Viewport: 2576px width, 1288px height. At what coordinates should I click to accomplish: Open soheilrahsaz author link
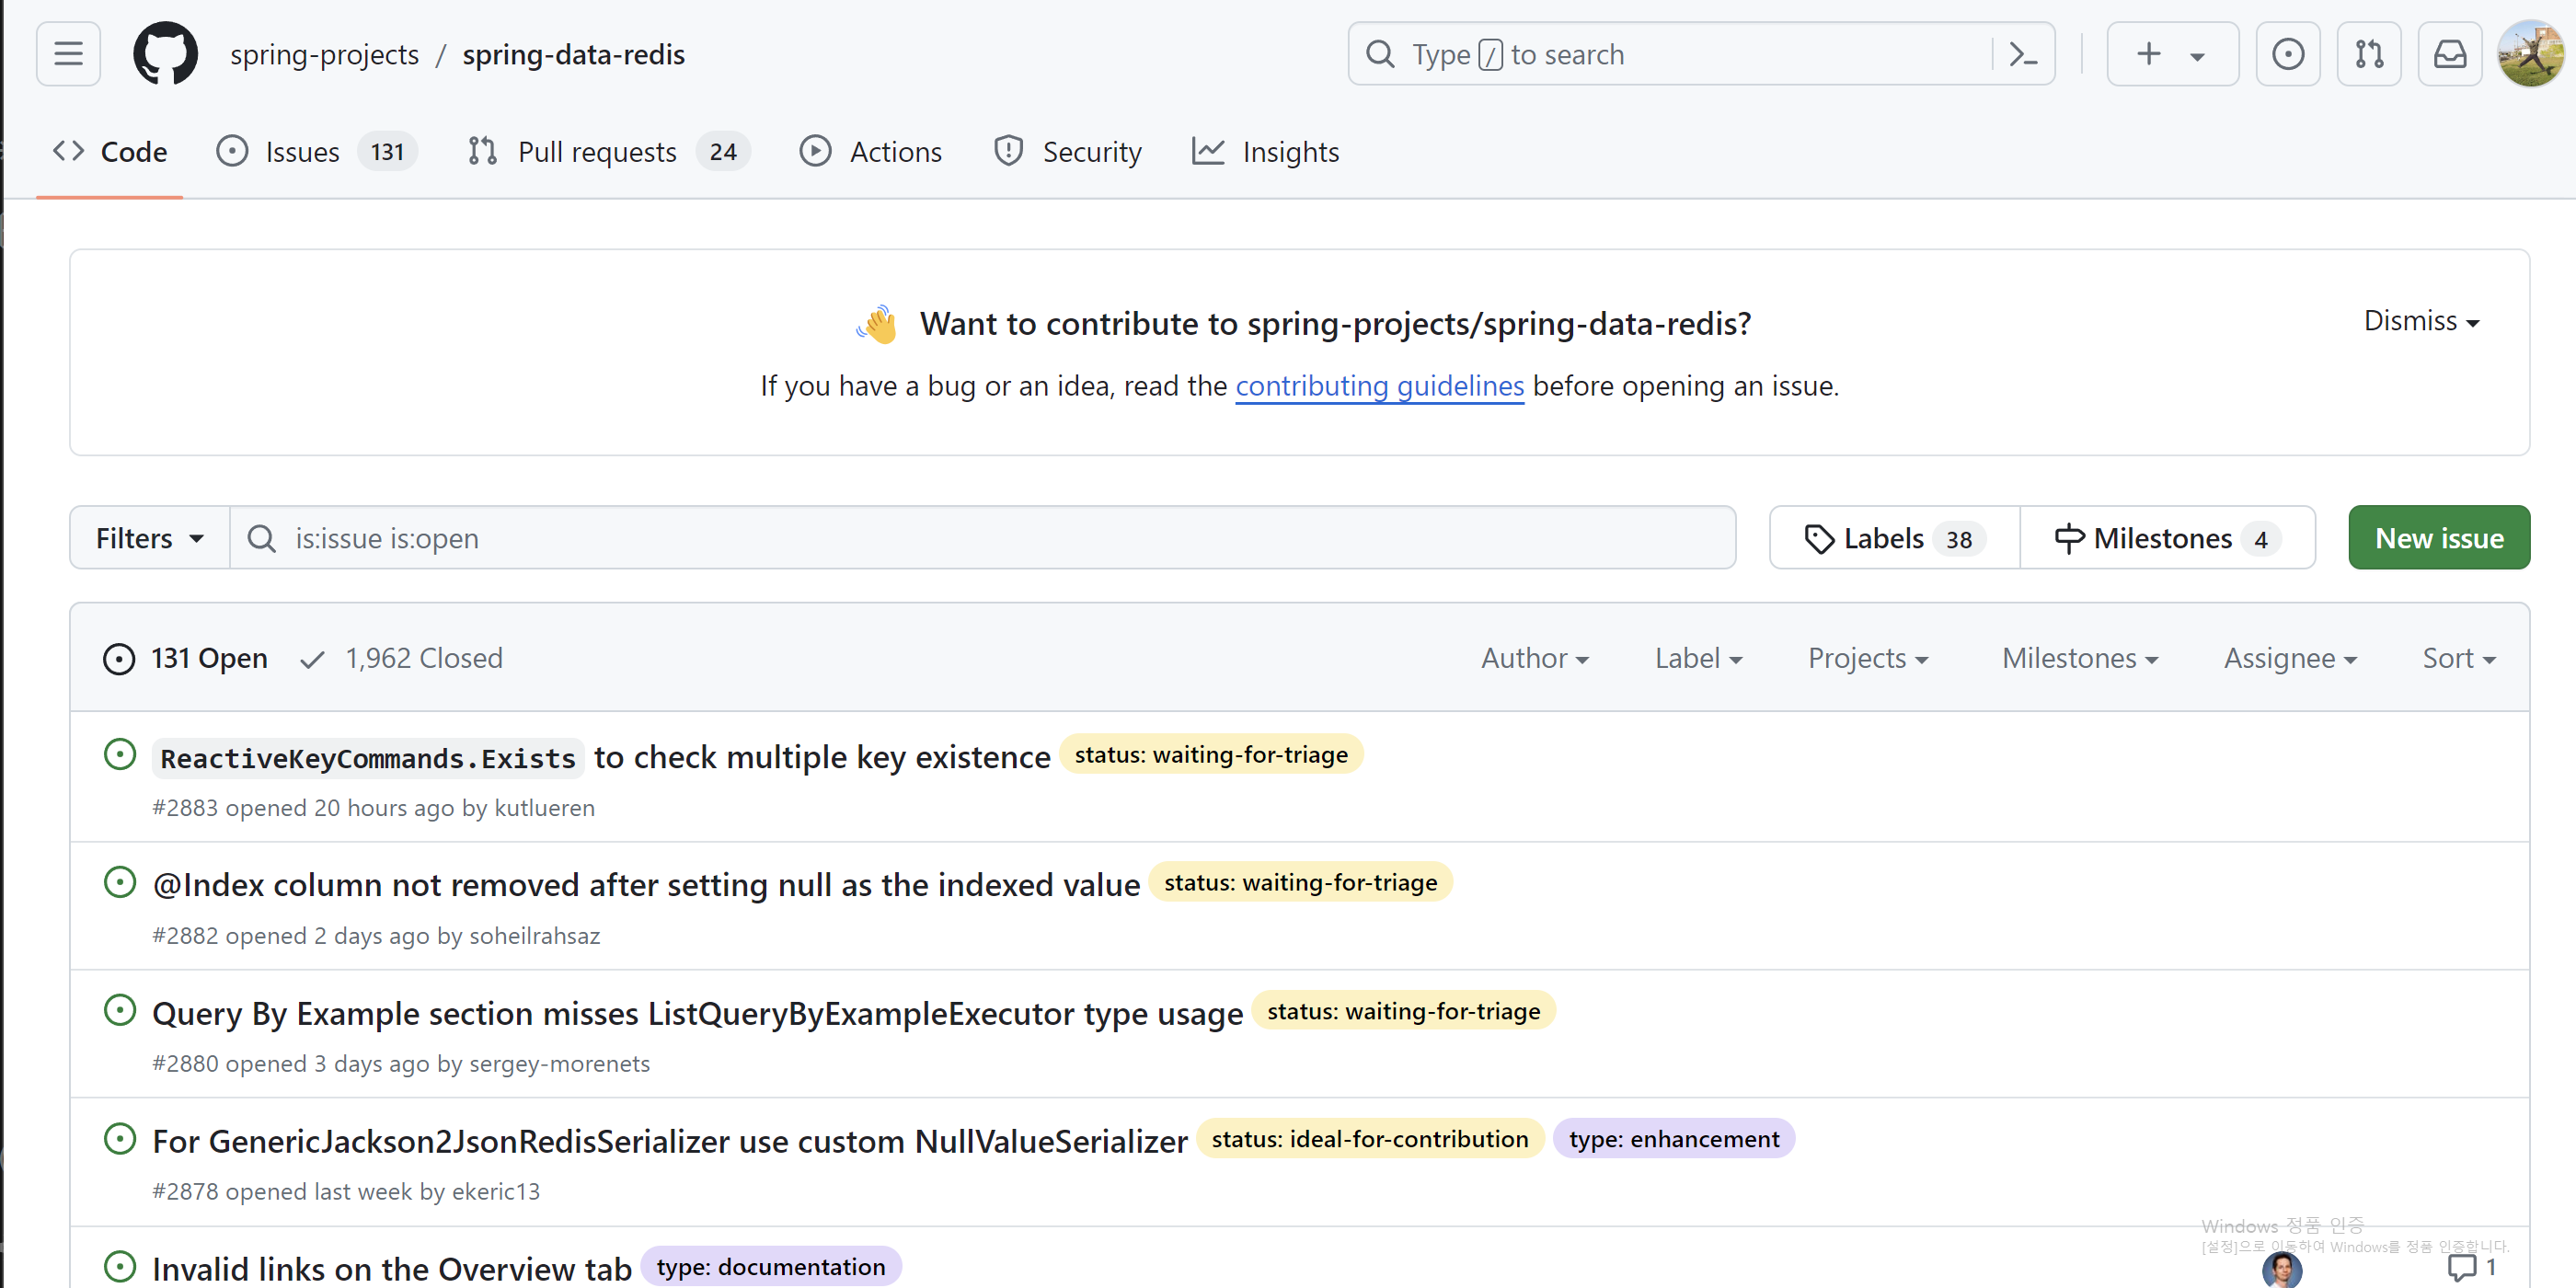(x=534, y=936)
